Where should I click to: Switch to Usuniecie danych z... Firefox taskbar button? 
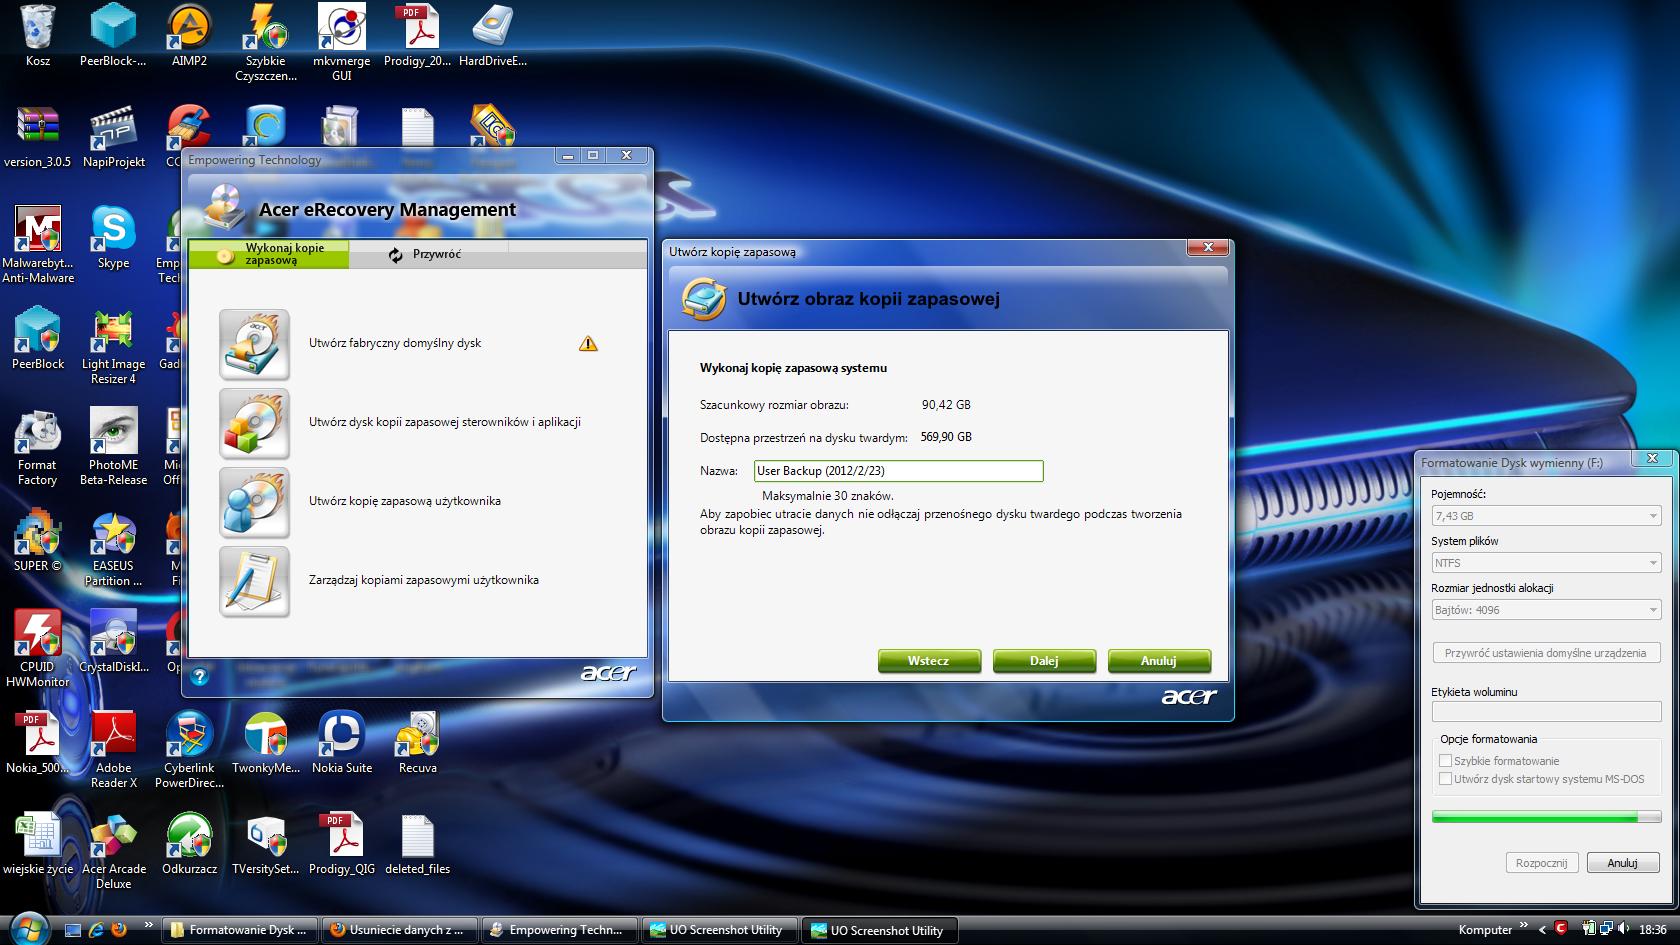pyautogui.click(x=400, y=930)
